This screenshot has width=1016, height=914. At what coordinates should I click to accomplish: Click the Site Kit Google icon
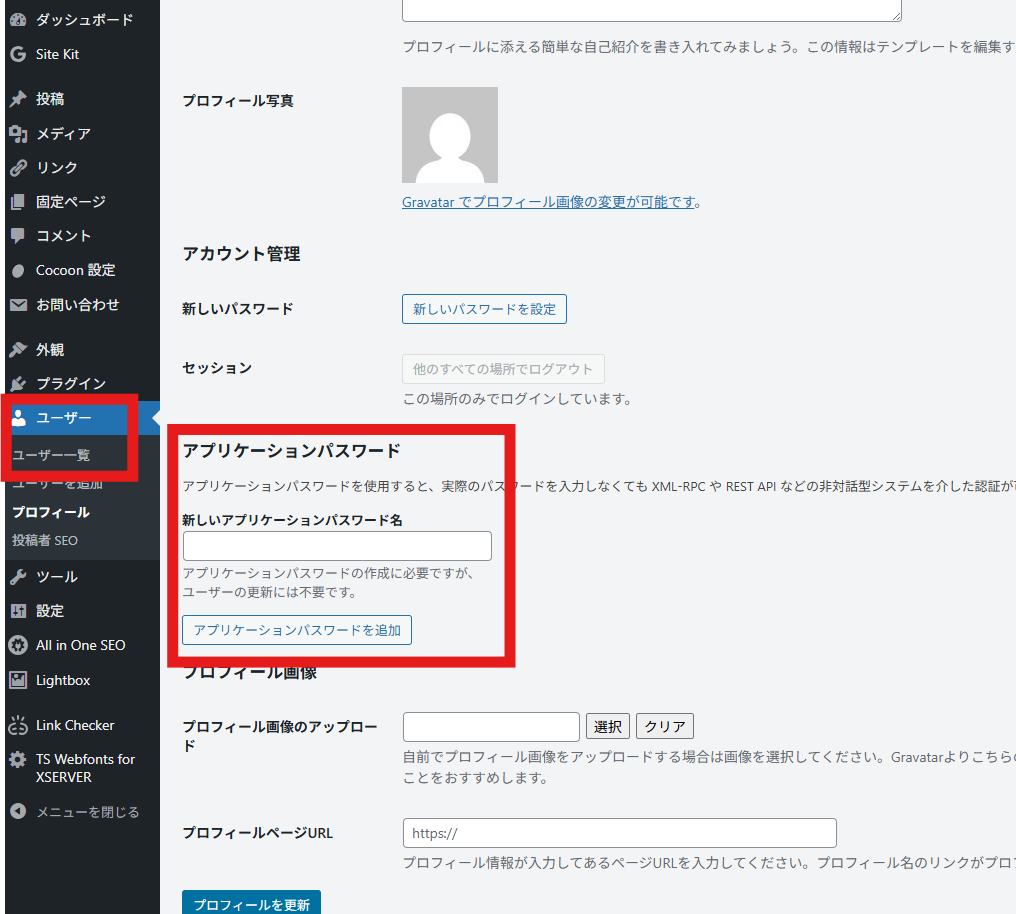(17, 54)
